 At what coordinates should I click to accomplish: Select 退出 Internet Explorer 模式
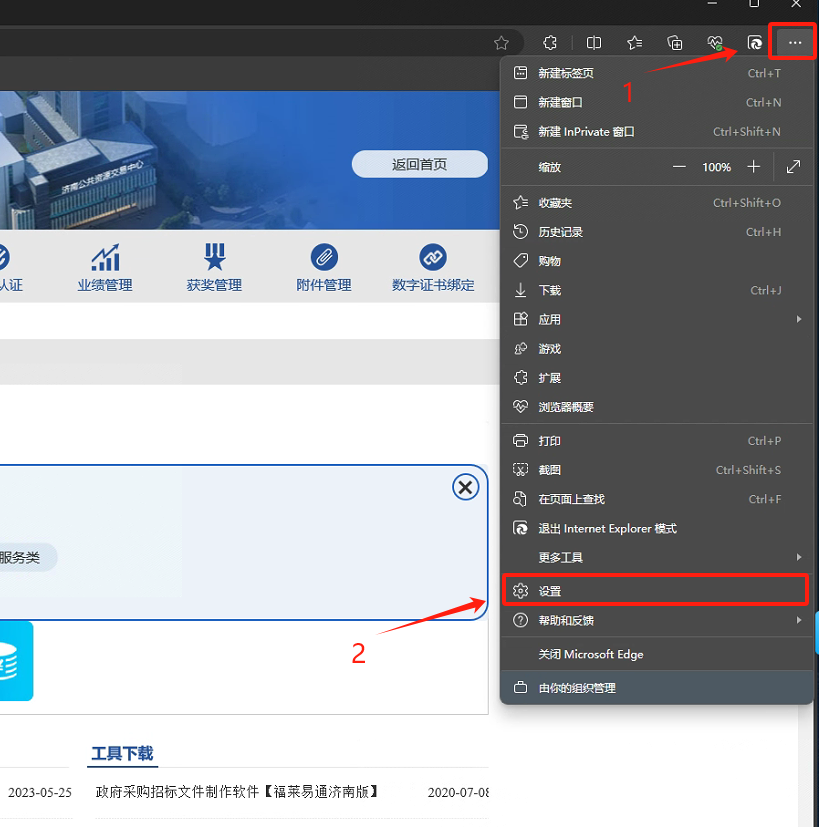607,528
